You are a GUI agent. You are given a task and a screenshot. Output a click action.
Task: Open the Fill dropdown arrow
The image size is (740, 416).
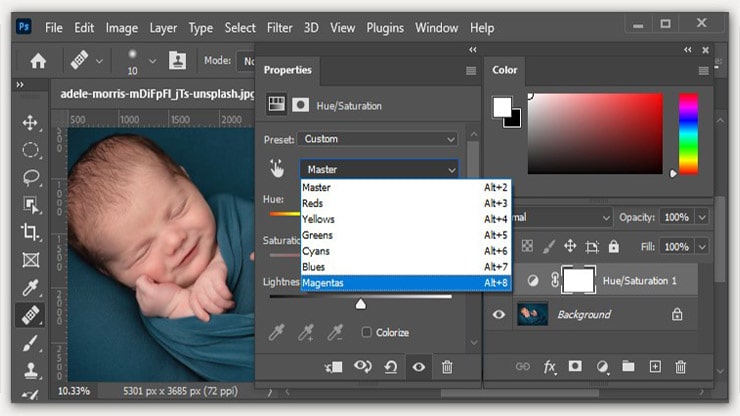click(702, 247)
